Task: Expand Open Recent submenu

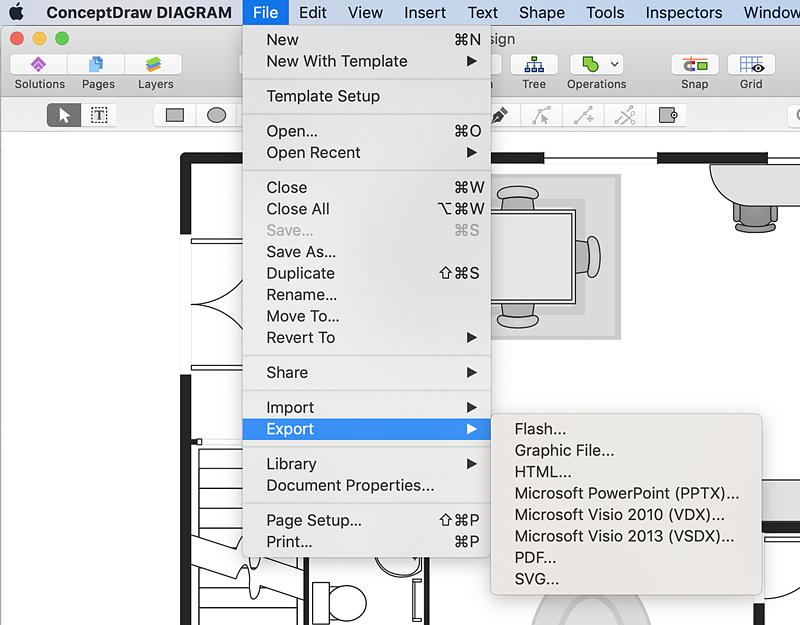Action: [366, 153]
